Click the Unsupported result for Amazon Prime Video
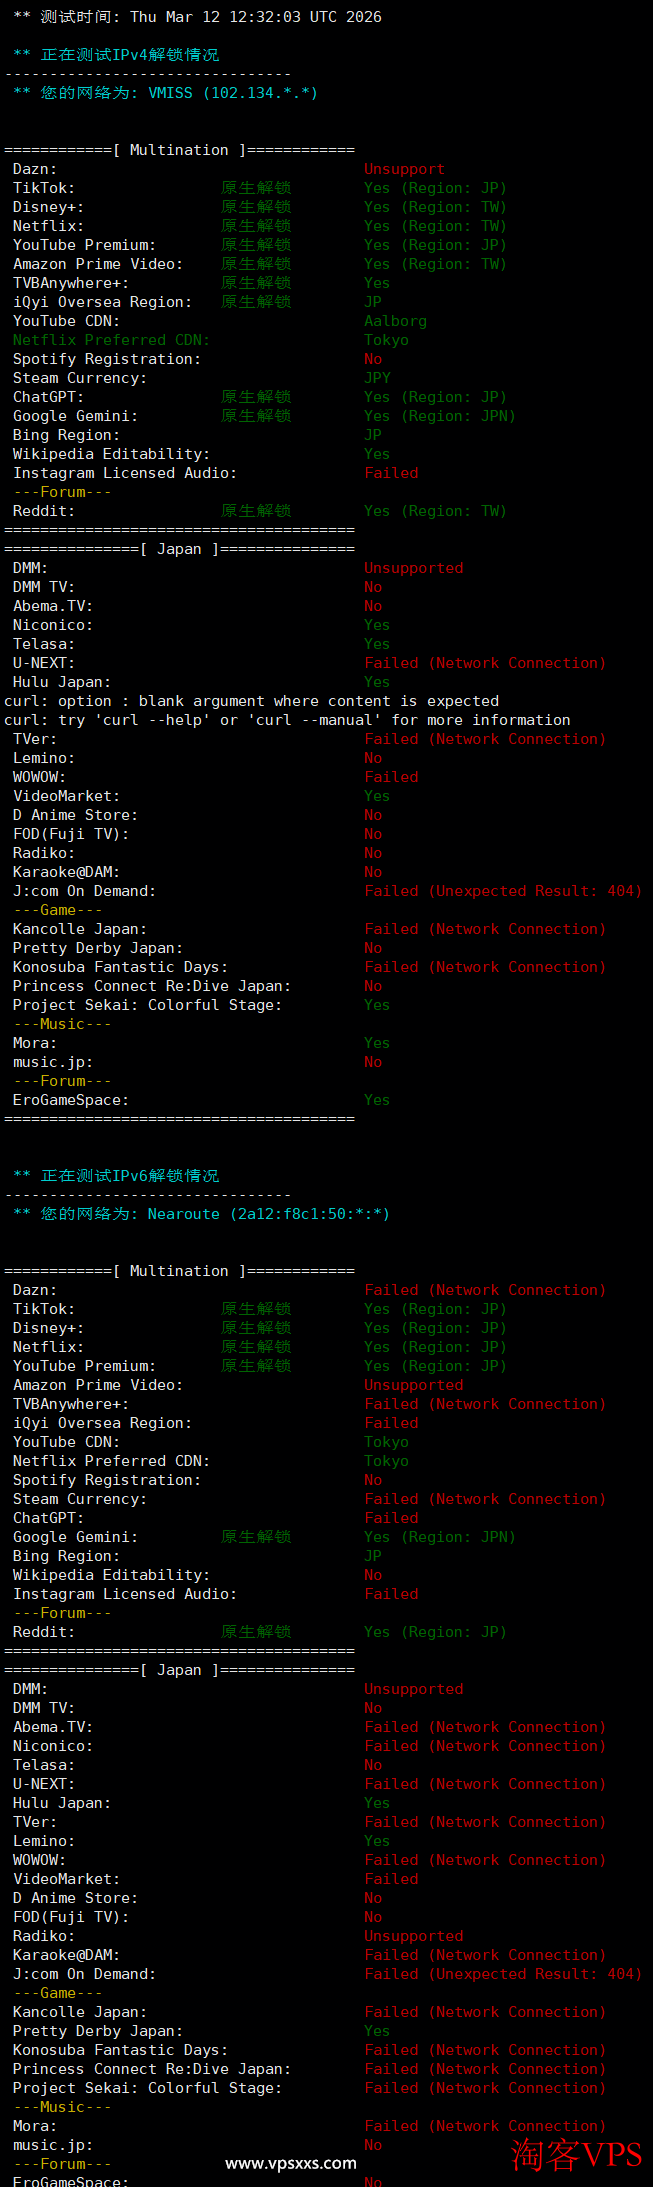This screenshot has width=653, height=2187. pyautogui.click(x=413, y=1385)
